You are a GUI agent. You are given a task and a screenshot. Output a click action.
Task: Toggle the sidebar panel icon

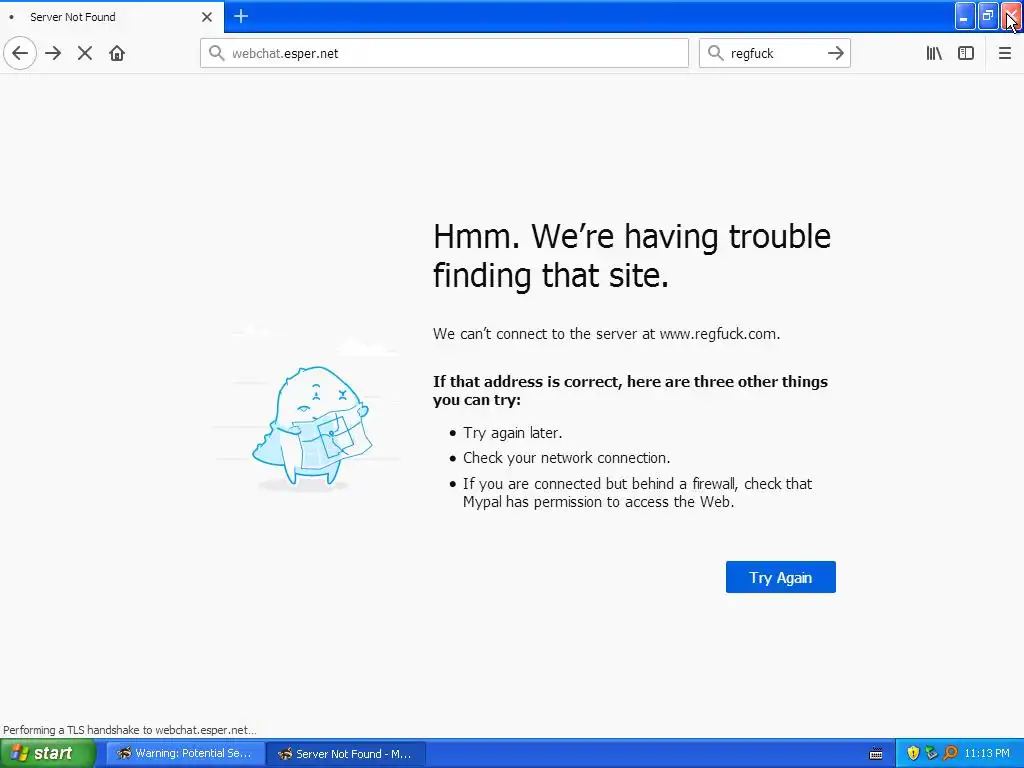pyautogui.click(x=966, y=53)
